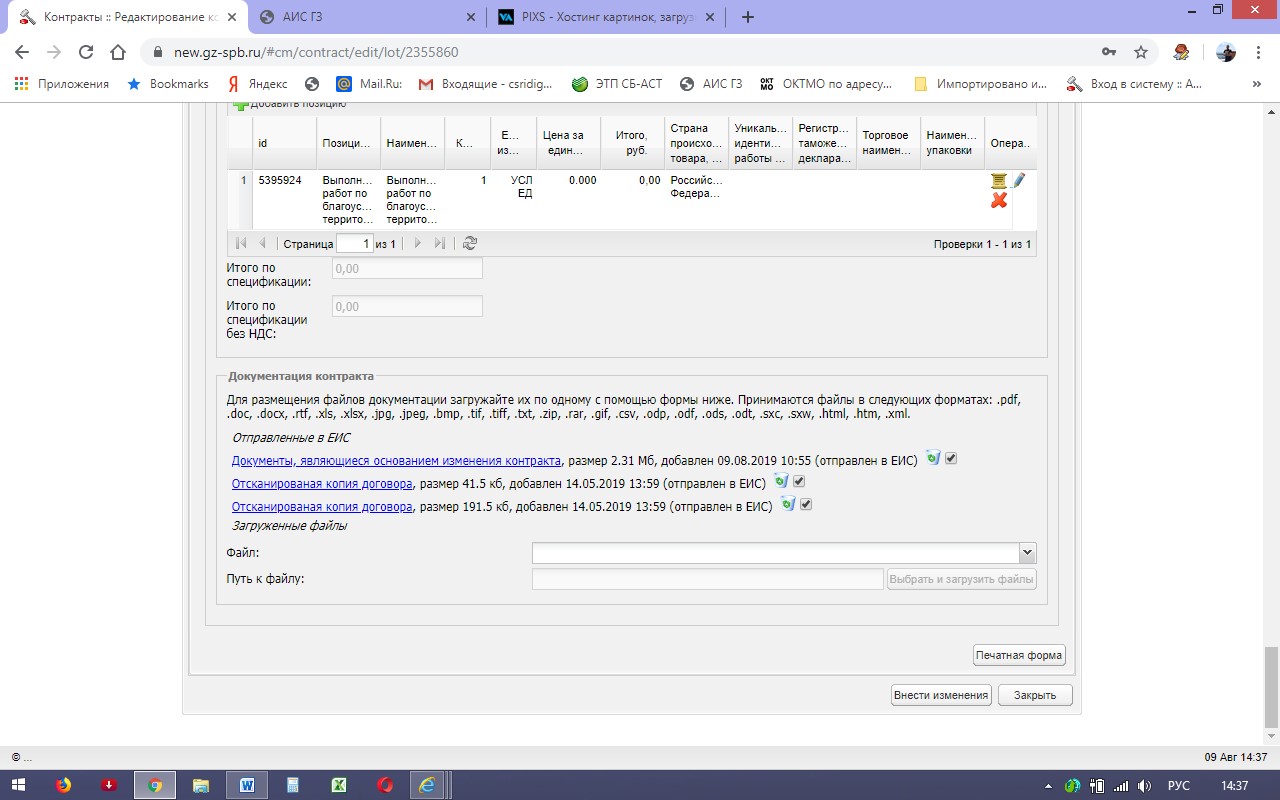Click the 'Печатная форма' button
The width and height of the screenshot is (1280, 800).
click(x=1020, y=656)
